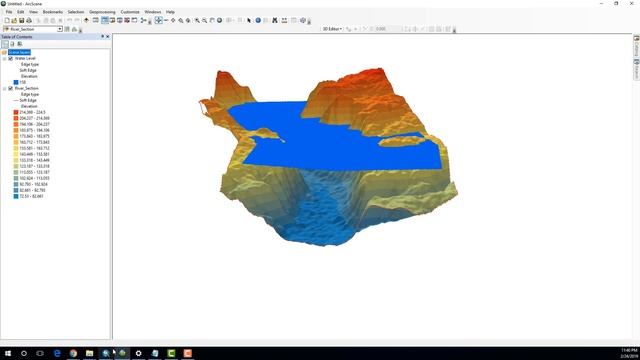Toggle the Water Level layer checkbox
This screenshot has width=640, height=360.
11,58
